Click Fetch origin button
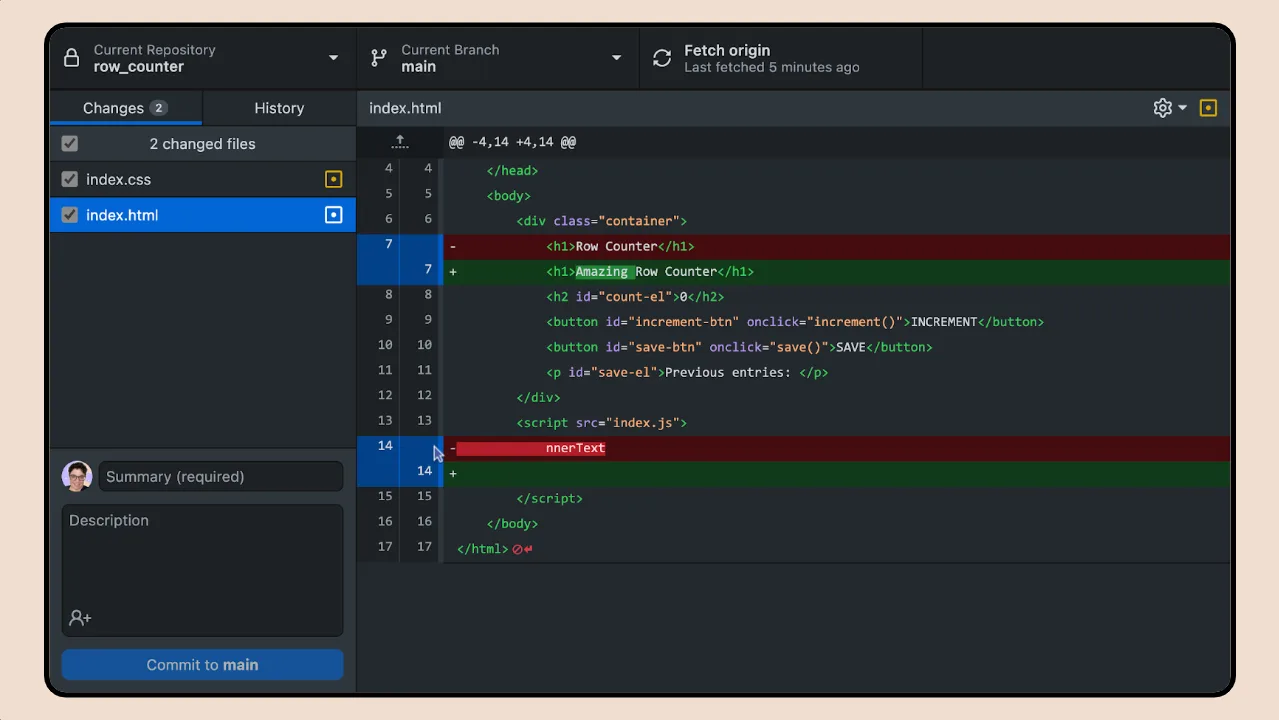This screenshot has height=720, width=1279. point(781,58)
